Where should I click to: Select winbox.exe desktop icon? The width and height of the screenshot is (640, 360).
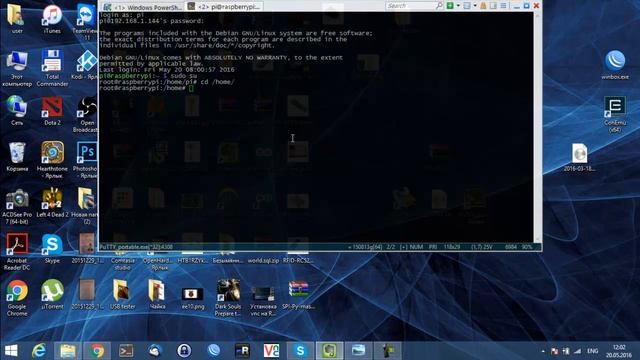pyautogui.click(x=615, y=64)
